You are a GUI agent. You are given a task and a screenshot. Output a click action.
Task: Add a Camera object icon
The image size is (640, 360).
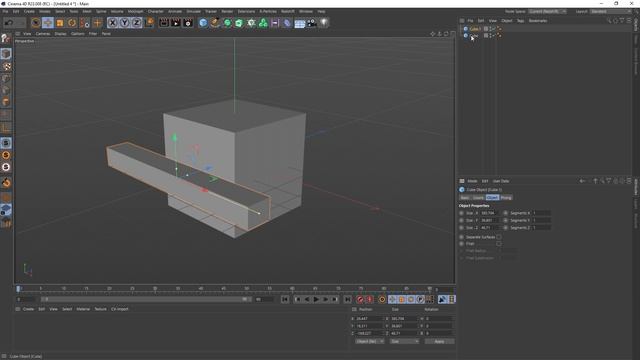(312, 23)
